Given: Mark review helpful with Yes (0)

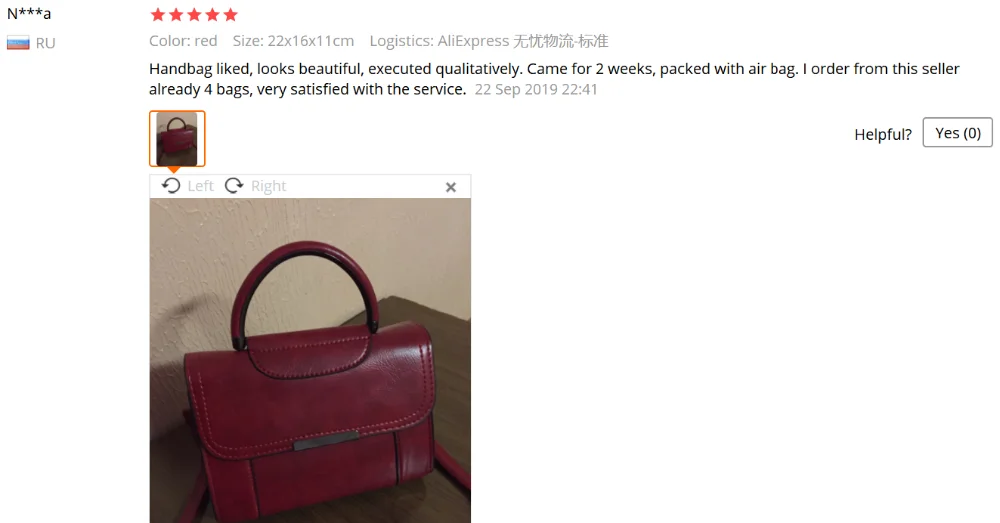Looking at the screenshot, I should 957,133.
